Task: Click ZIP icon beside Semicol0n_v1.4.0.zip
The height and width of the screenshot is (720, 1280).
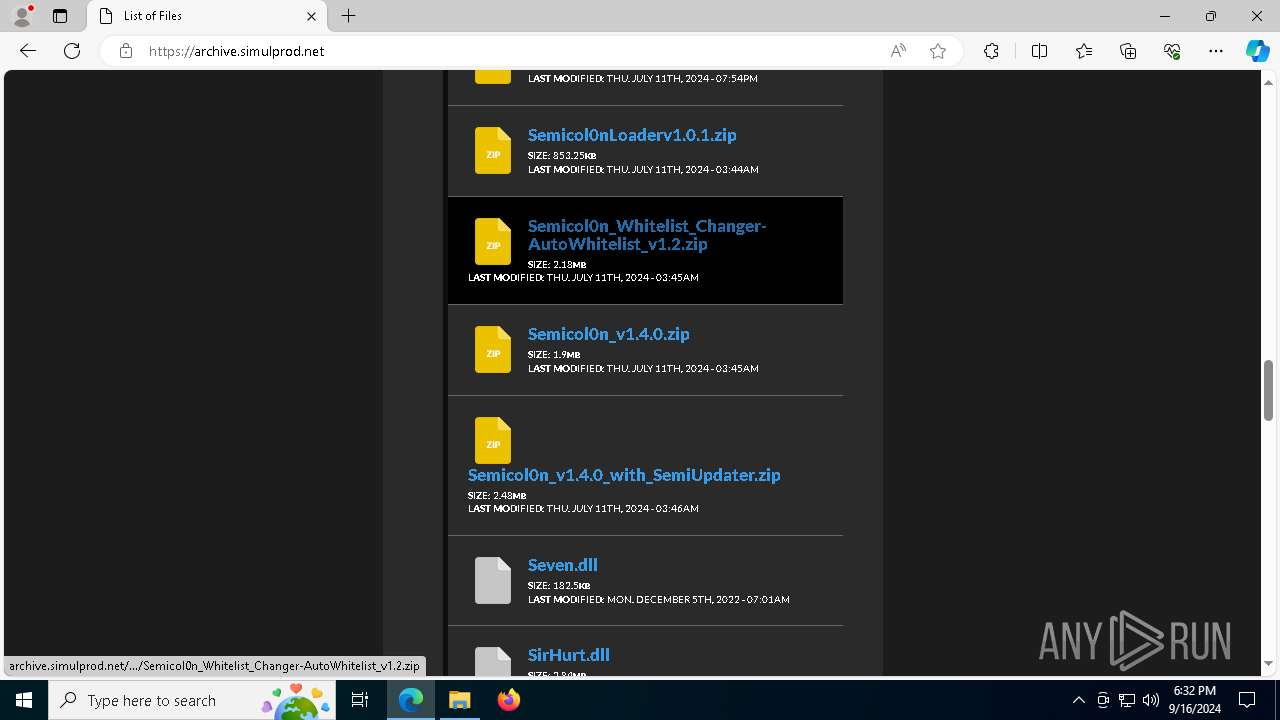Action: click(x=492, y=349)
